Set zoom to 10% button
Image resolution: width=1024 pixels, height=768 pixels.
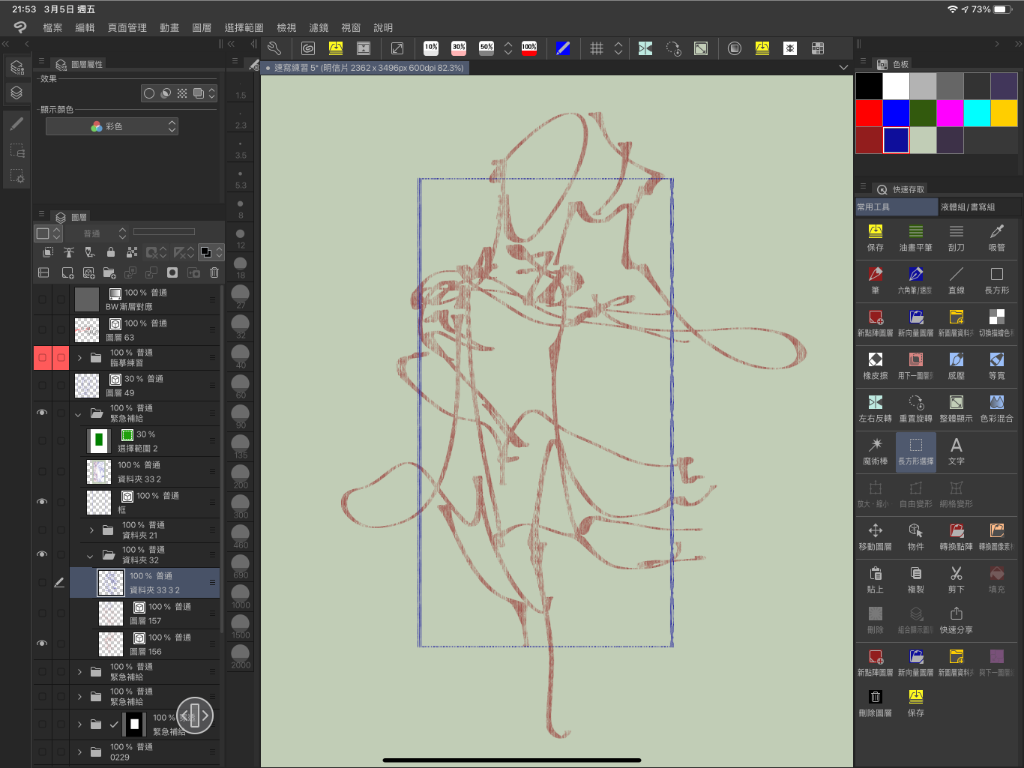pos(431,48)
